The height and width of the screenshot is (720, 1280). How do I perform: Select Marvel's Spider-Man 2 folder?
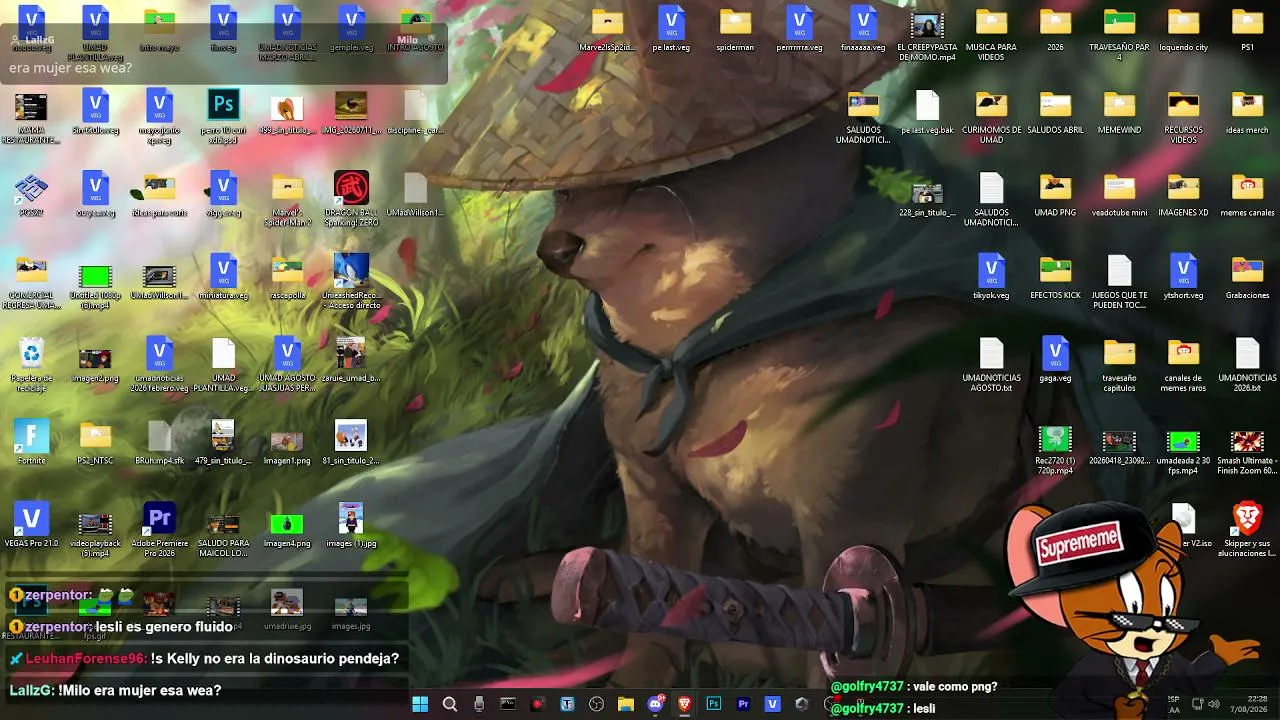(x=287, y=199)
